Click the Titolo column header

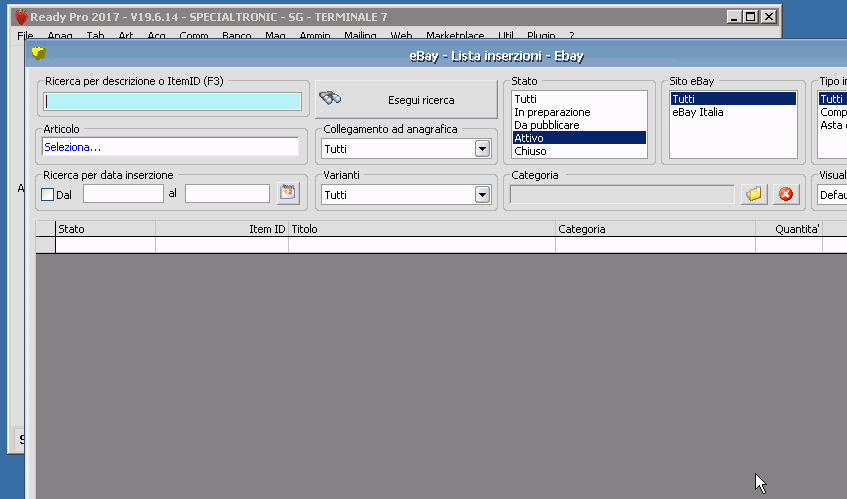click(x=422, y=229)
